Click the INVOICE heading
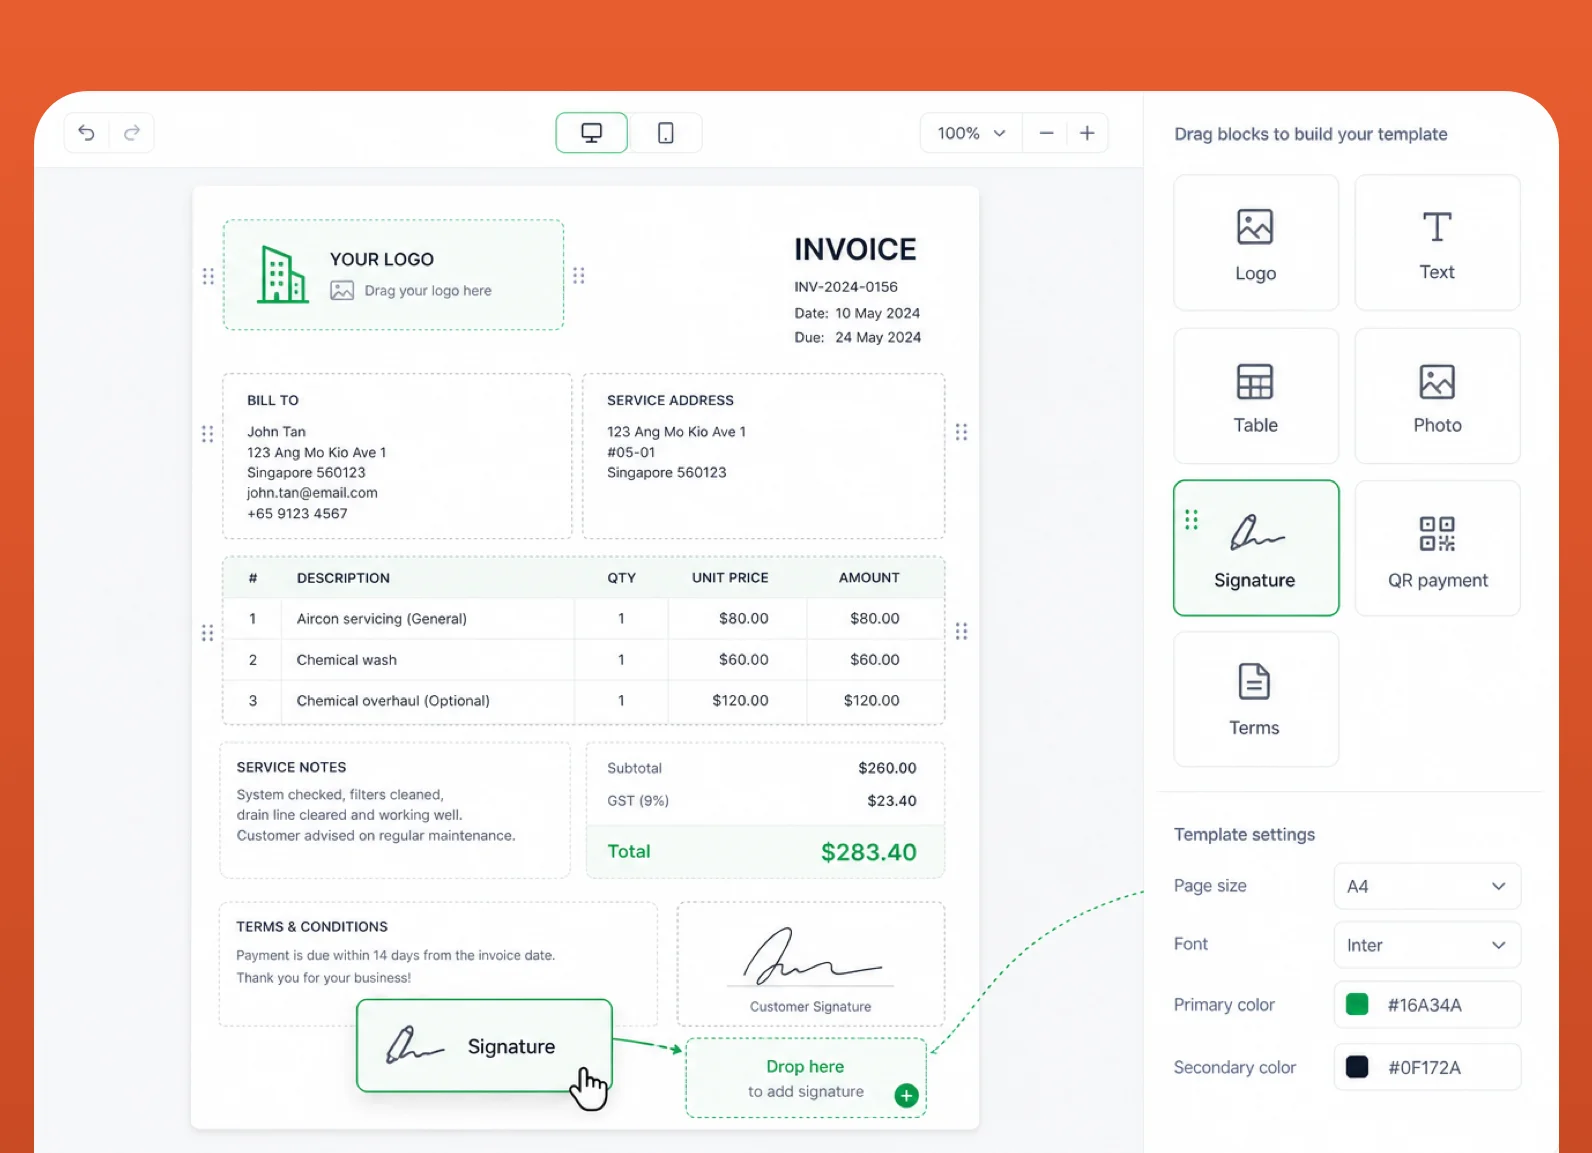Screen dimensions: 1592x1153 [x=855, y=249]
